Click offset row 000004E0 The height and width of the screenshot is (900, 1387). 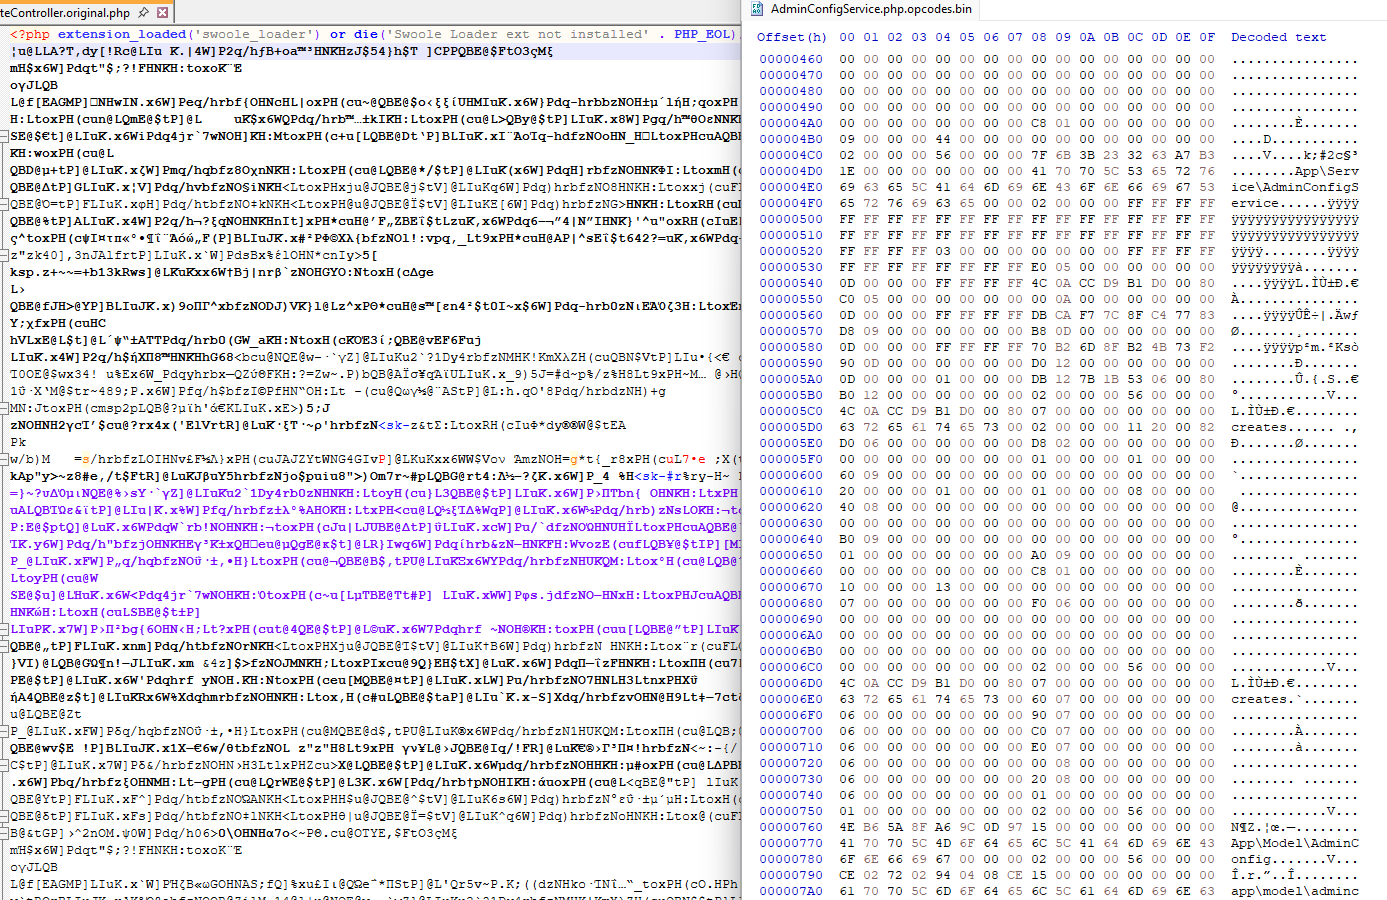791,187
